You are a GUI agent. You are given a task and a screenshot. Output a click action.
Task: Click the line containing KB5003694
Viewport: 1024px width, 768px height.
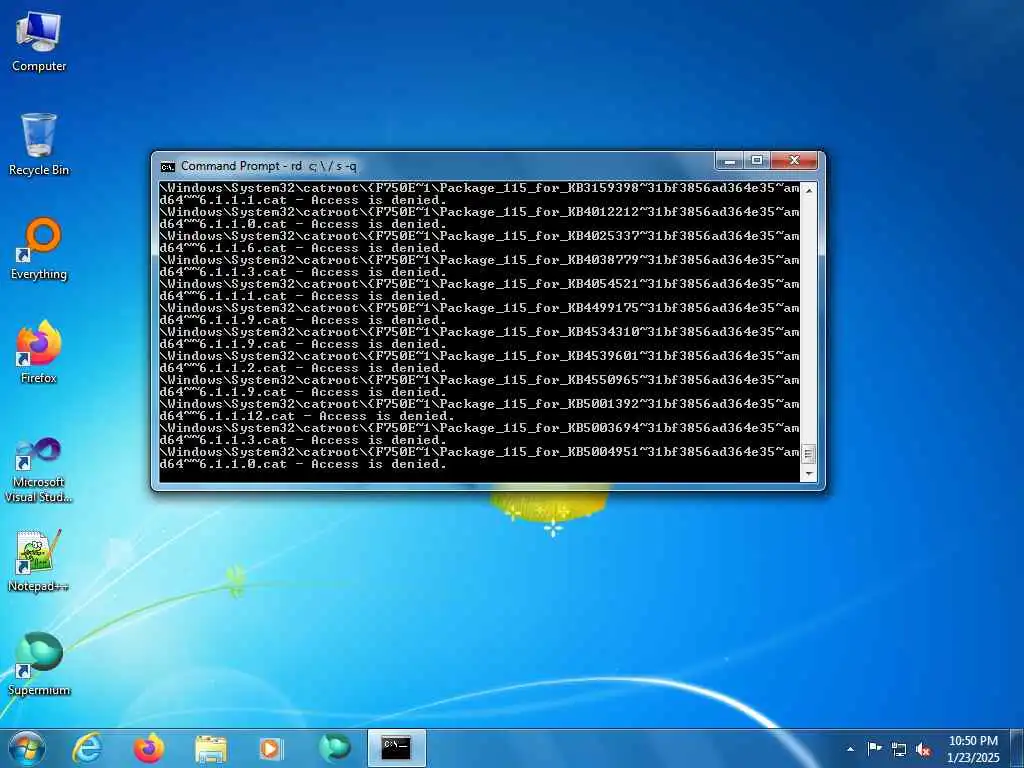(479, 428)
